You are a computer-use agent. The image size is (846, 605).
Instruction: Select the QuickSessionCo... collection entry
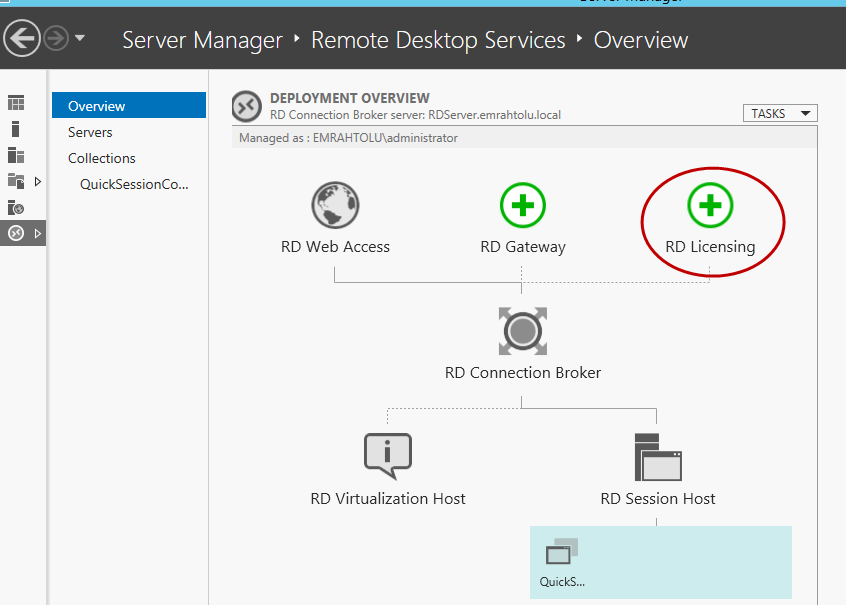[x=134, y=184]
